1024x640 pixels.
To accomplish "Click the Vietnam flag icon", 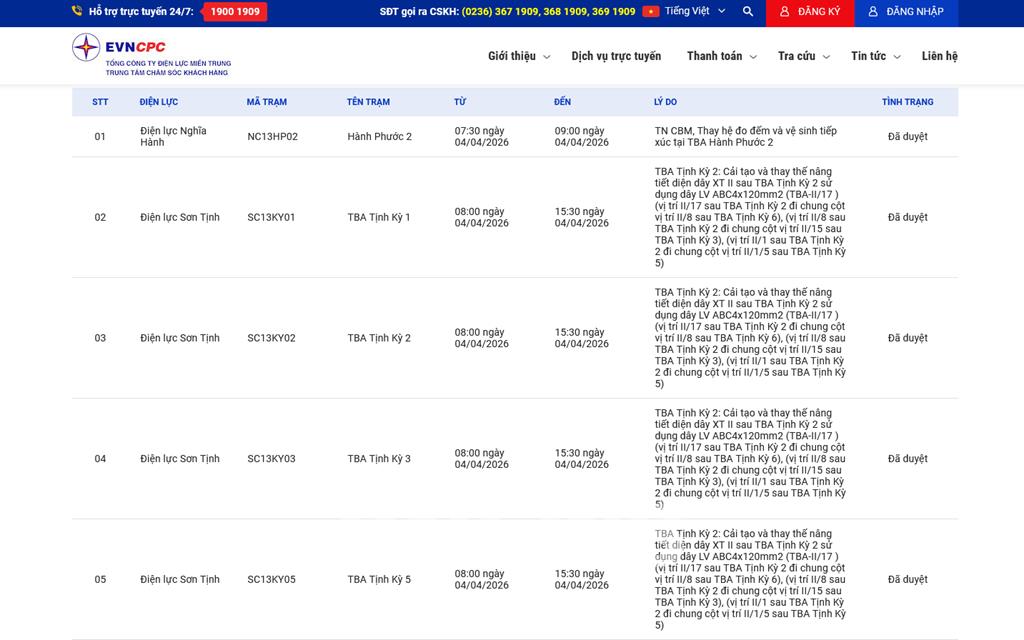I will pyautogui.click(x=651, y=12).
